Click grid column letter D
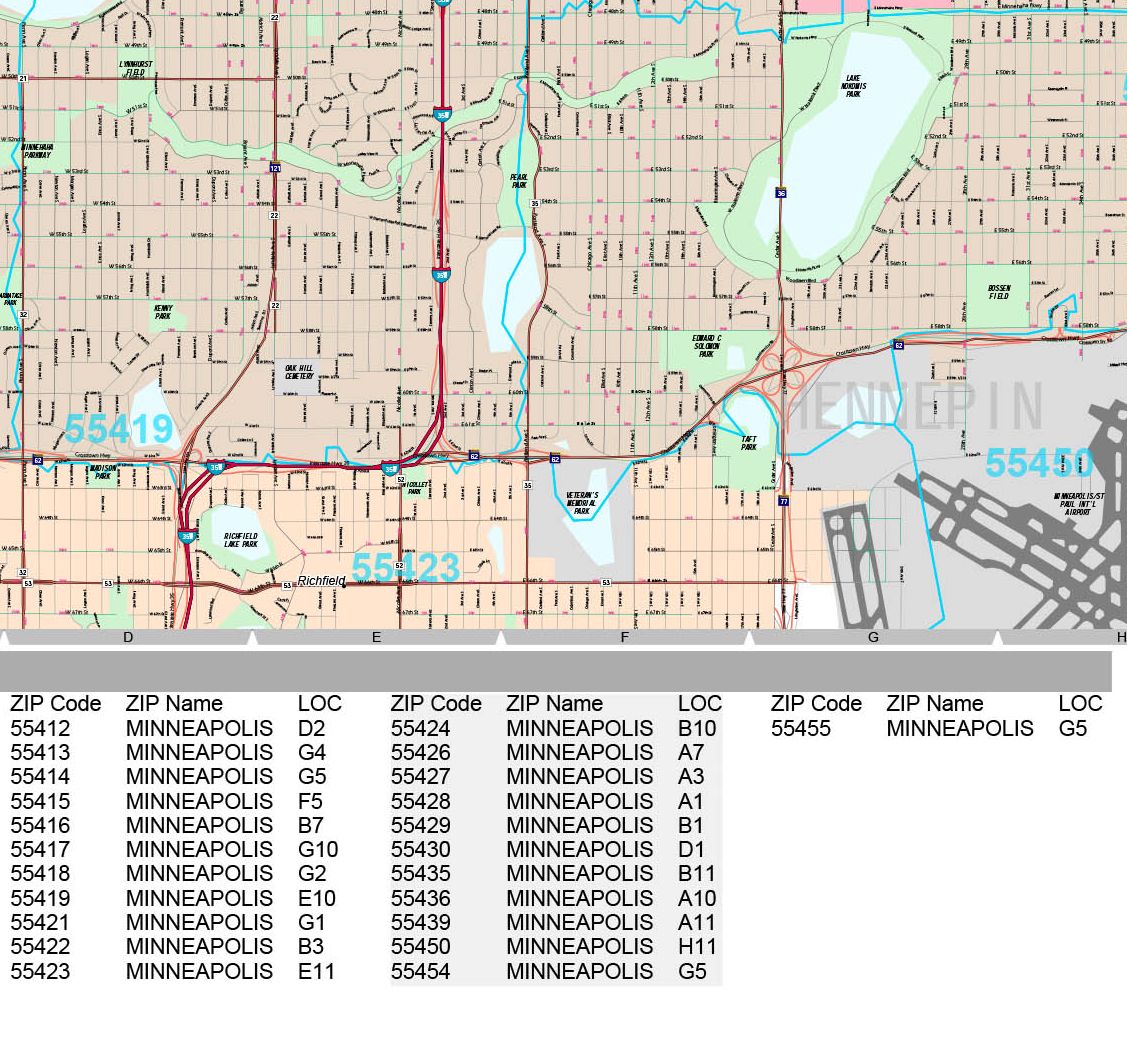Viewport: 1127px width, 1052px height. click(x=128, y=637)
